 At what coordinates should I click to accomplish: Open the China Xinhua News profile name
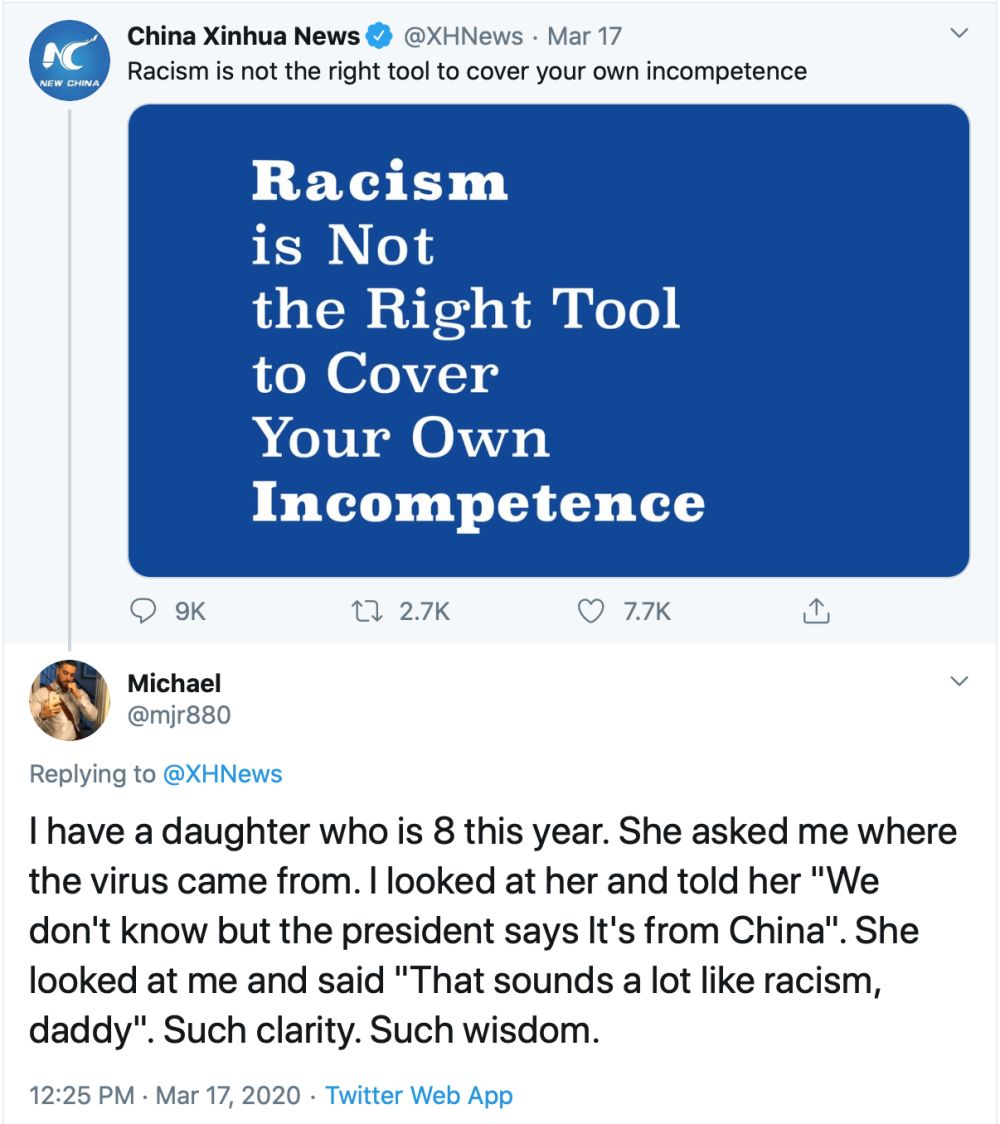[x=243, y=37]
